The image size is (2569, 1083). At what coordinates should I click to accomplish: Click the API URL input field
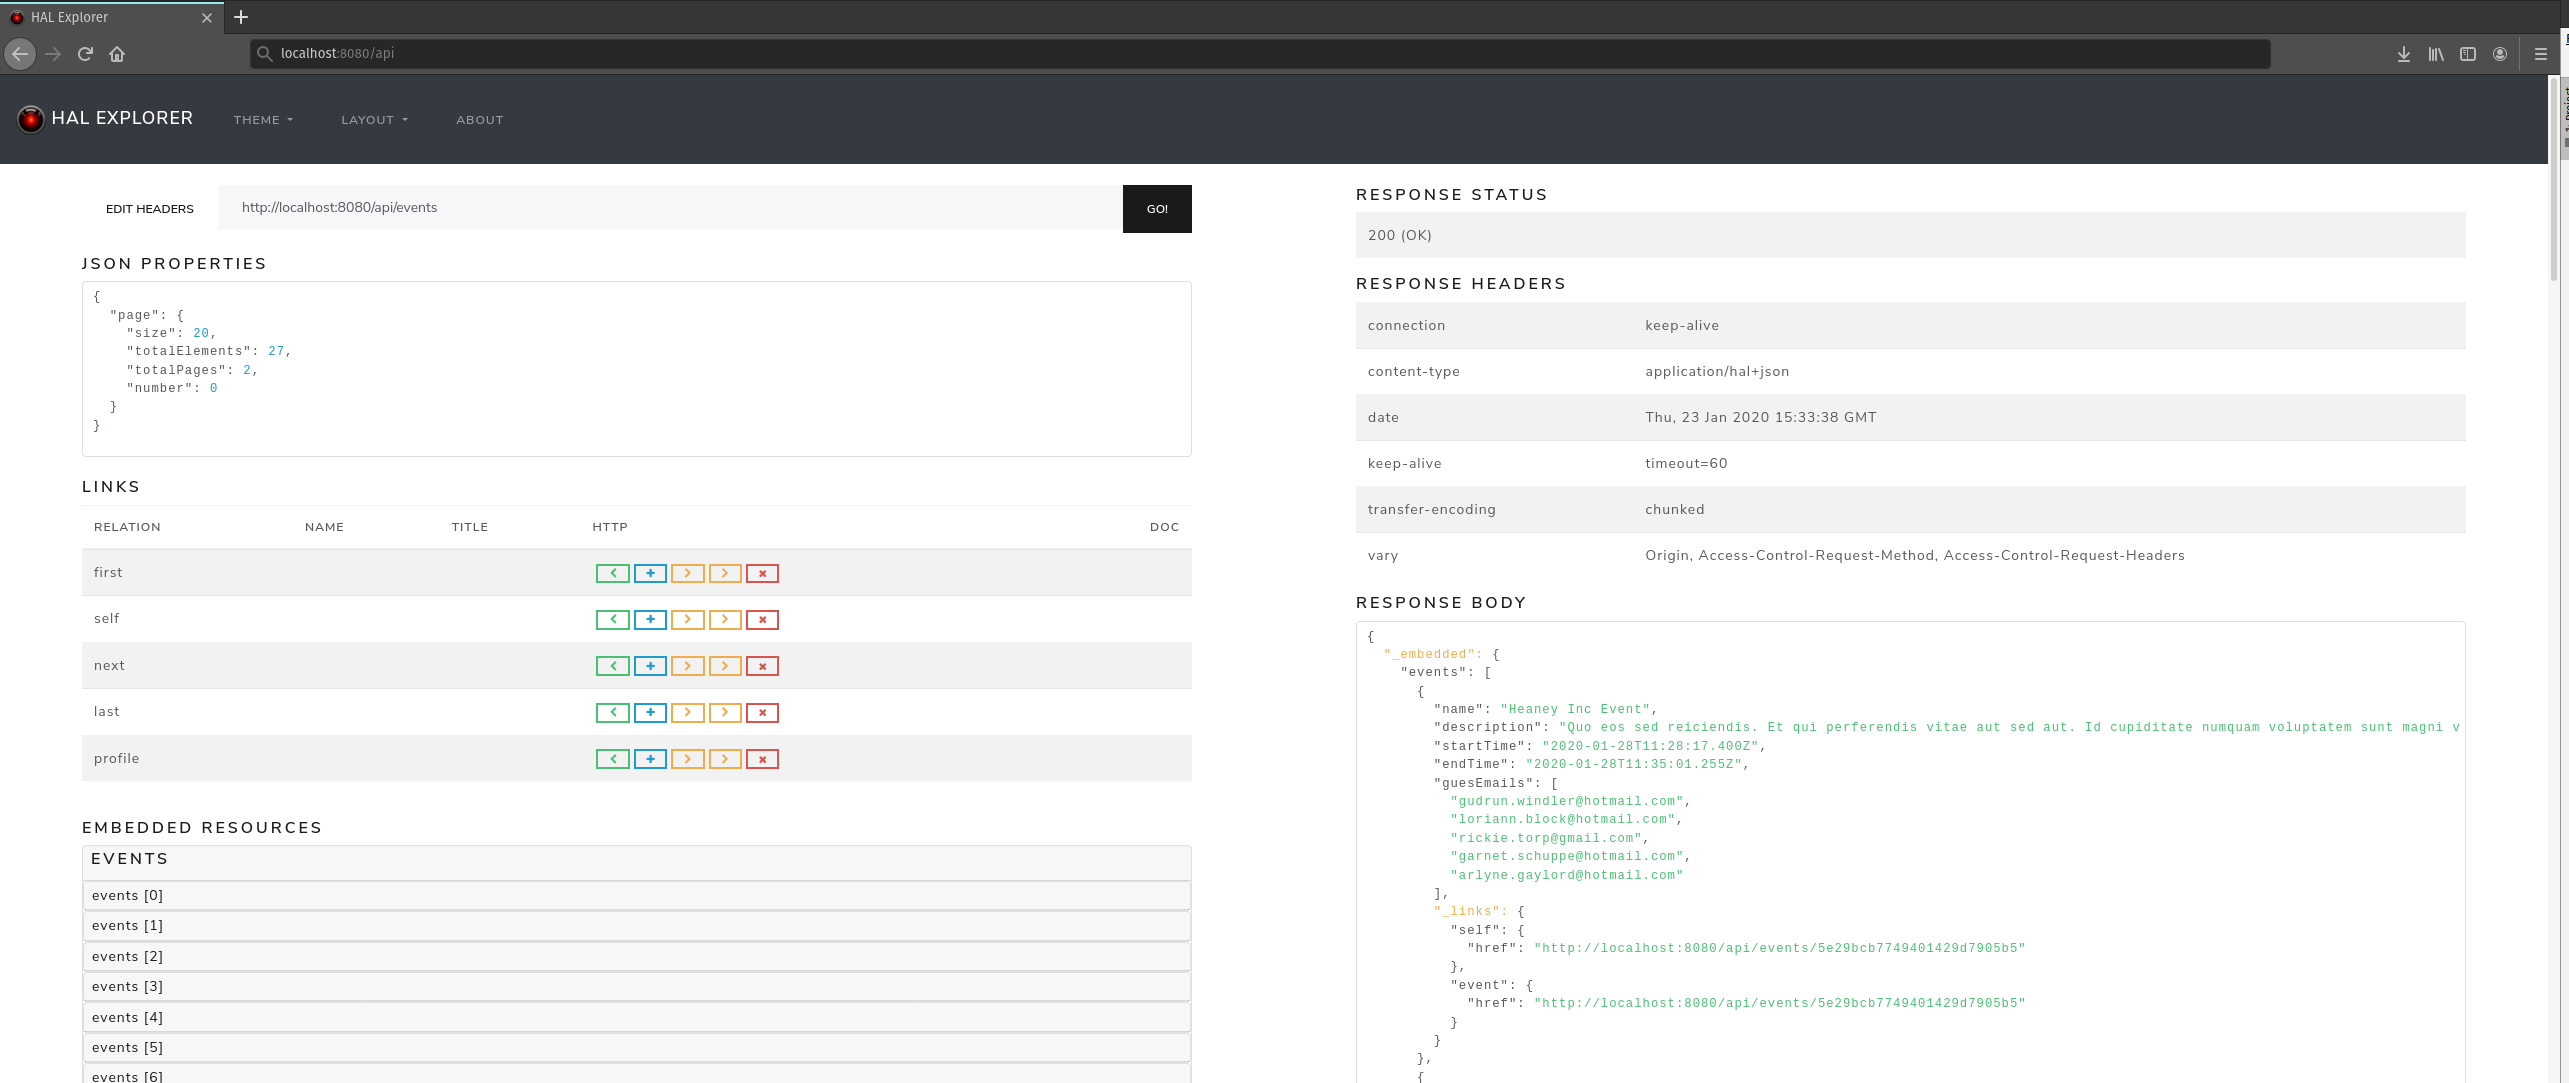669,208
